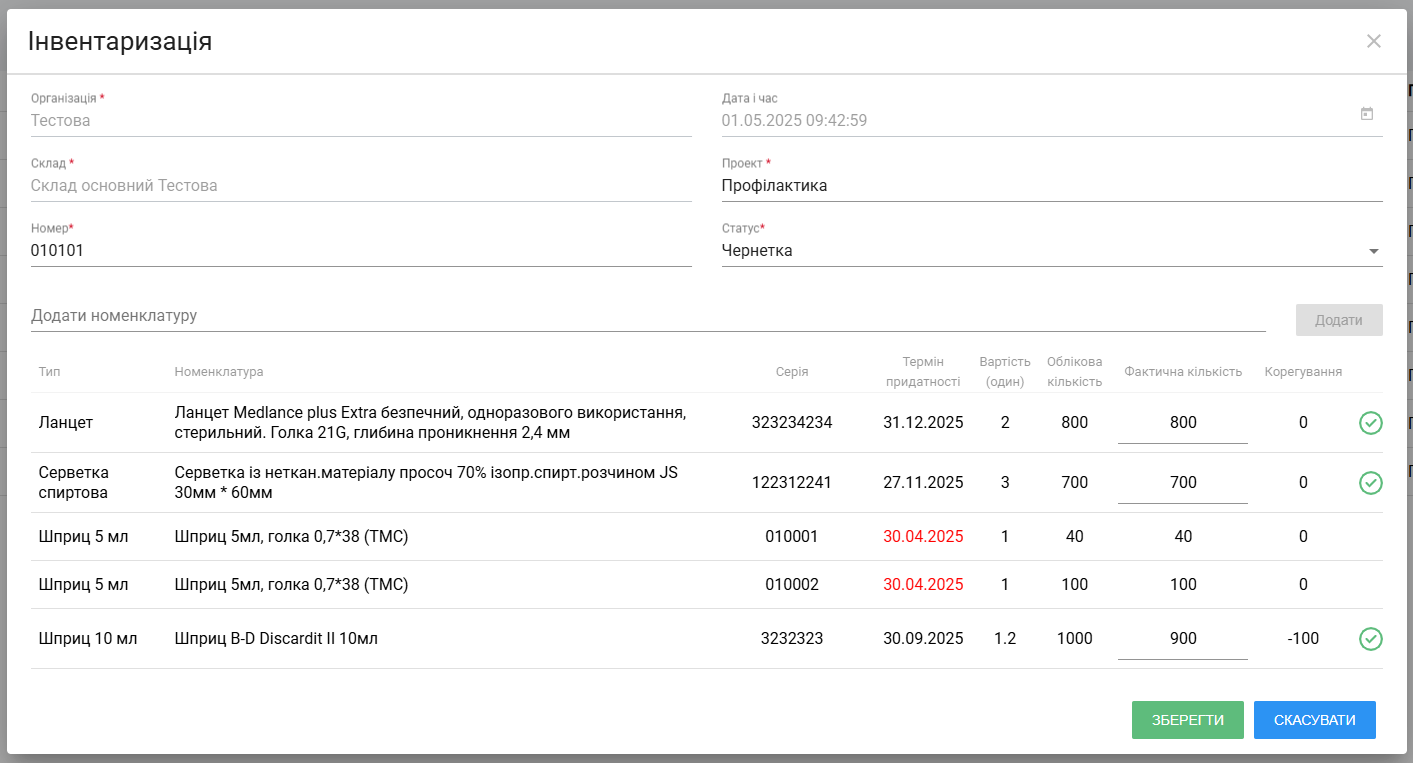
Task: Click the Термін придатності column header
Action: pos(923,372)
